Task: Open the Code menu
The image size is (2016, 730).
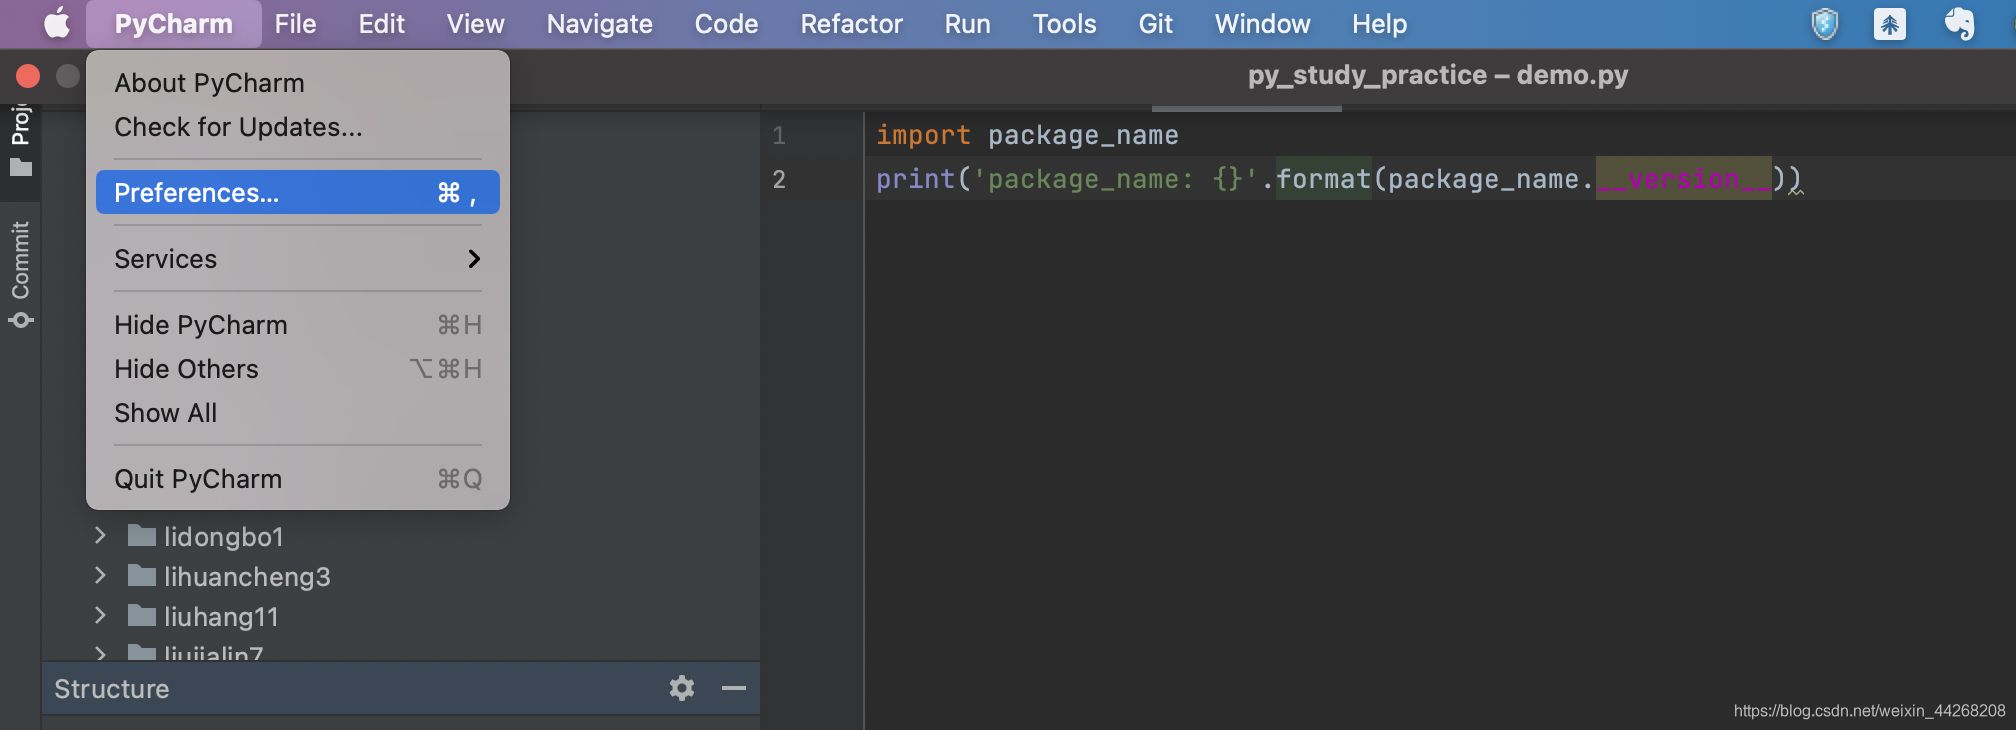Action: [727, 24]
